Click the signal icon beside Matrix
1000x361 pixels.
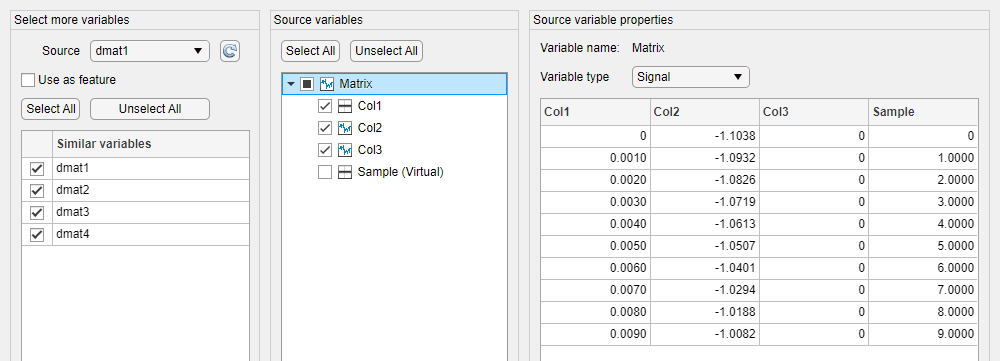click(x=327, y=84)
